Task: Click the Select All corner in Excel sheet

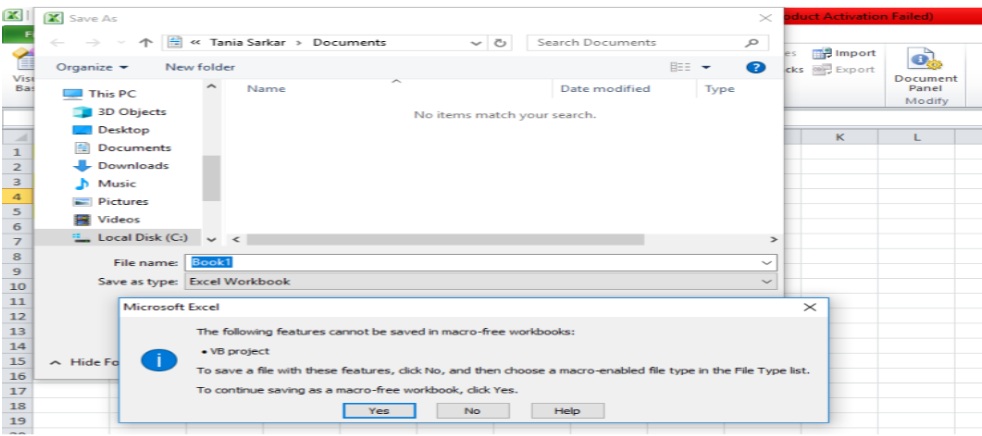Action: 17,137
